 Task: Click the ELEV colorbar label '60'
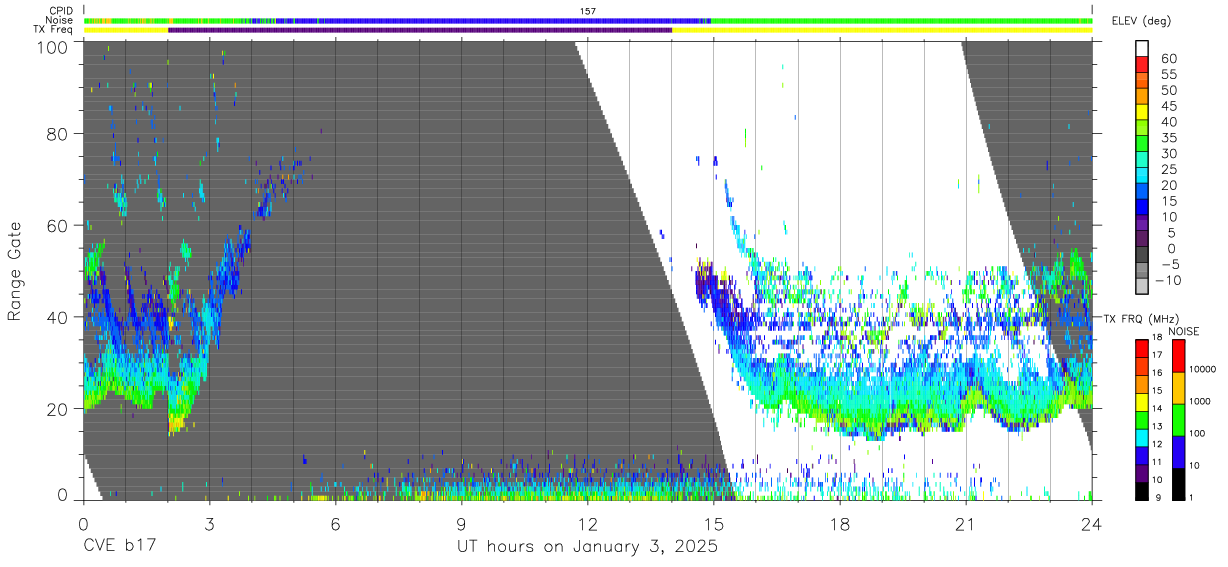pos(1167,58)
